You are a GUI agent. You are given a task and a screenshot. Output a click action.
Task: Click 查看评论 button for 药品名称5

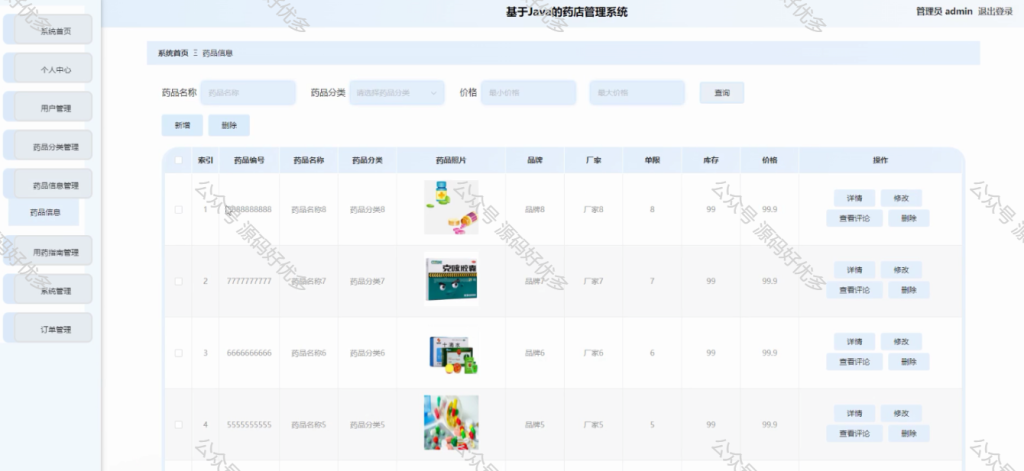click(854, 434)
